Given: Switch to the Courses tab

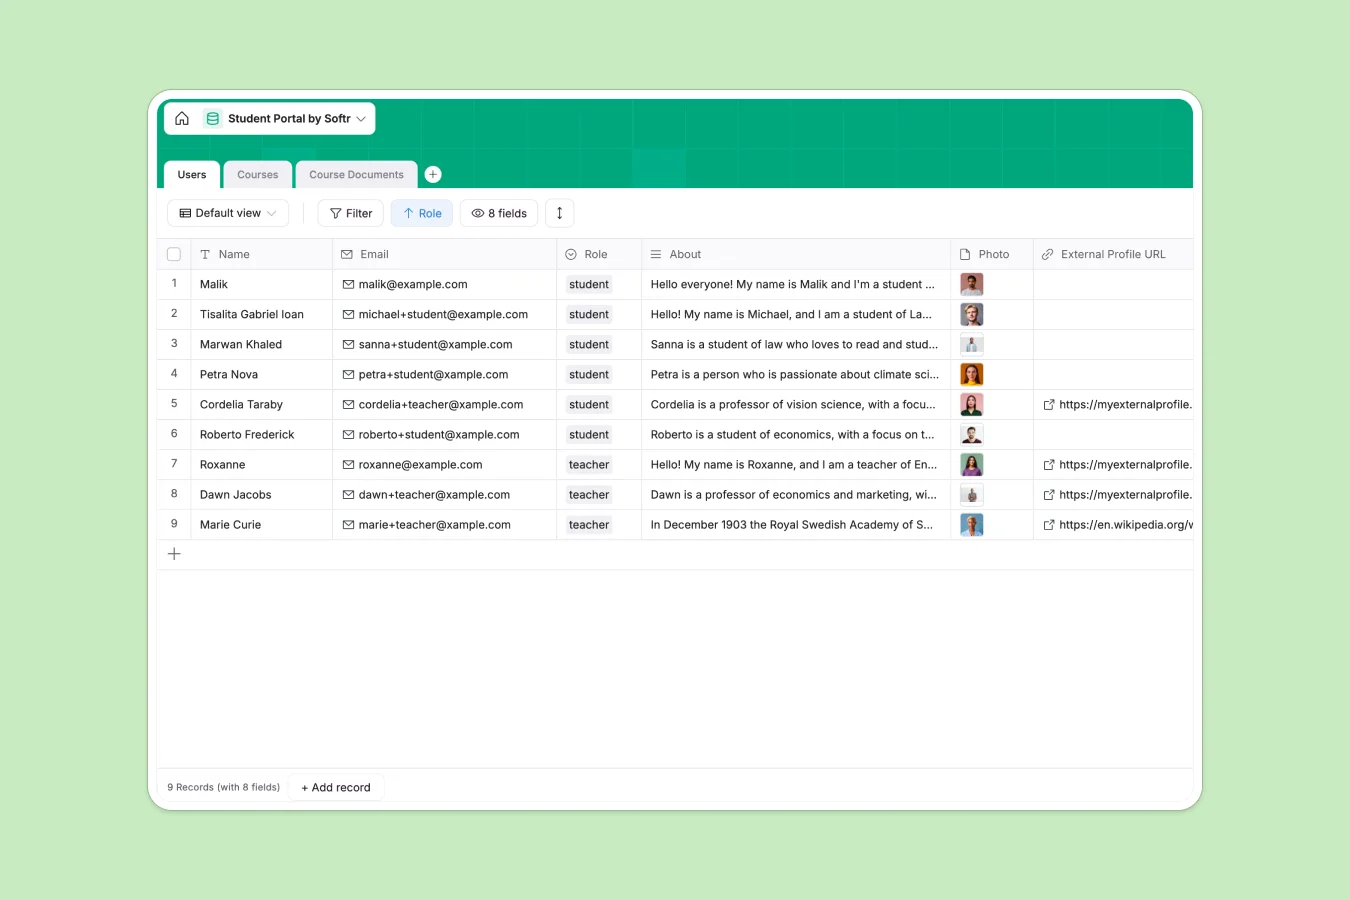Looking at the screenshot, I should [x=257, y=174].
